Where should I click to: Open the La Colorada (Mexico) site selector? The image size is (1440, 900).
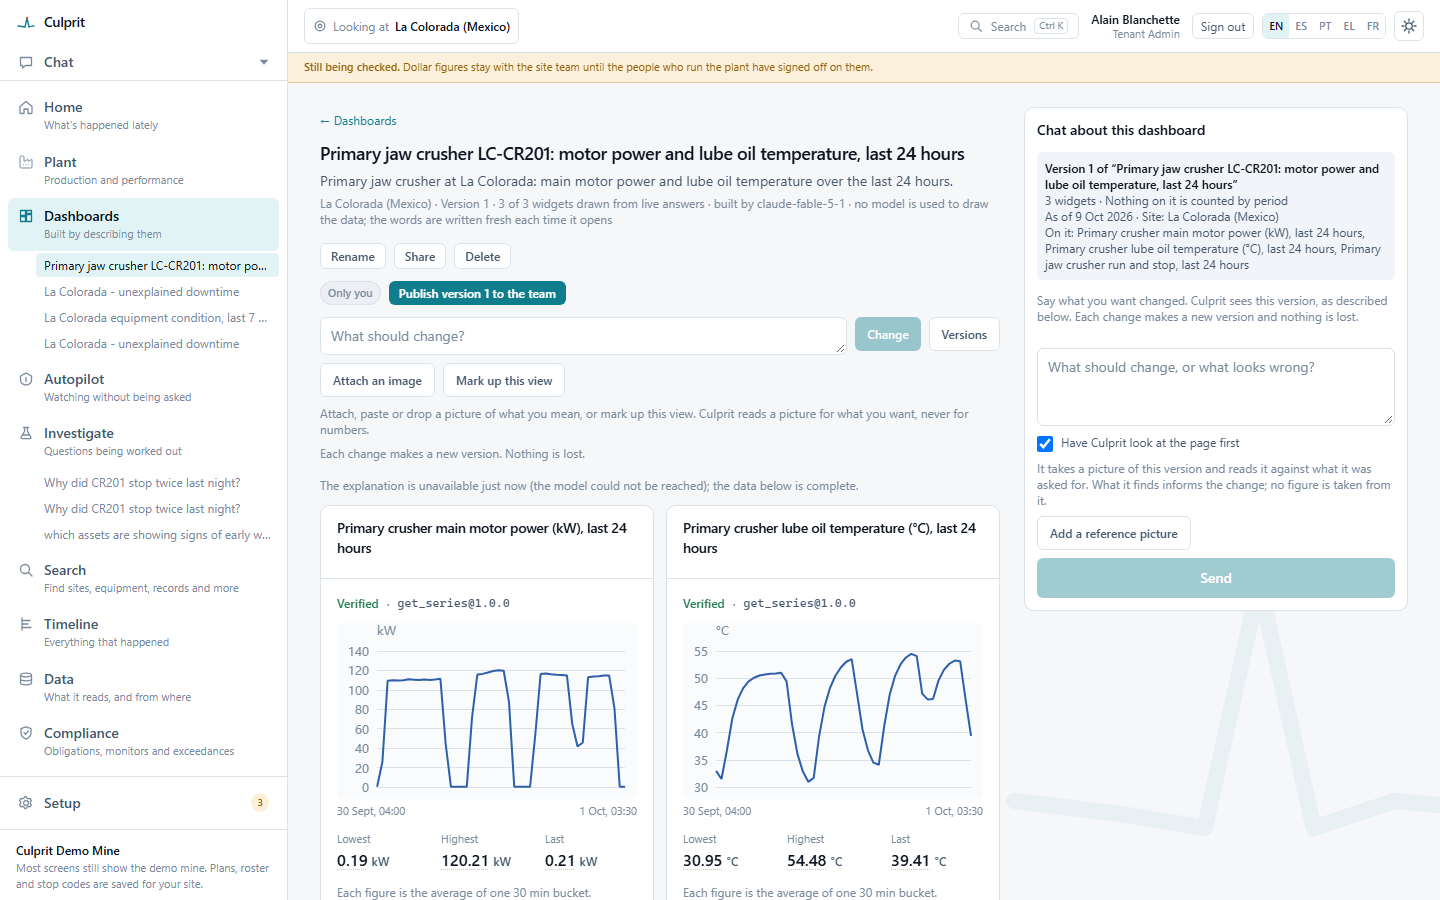coord(411,27)
